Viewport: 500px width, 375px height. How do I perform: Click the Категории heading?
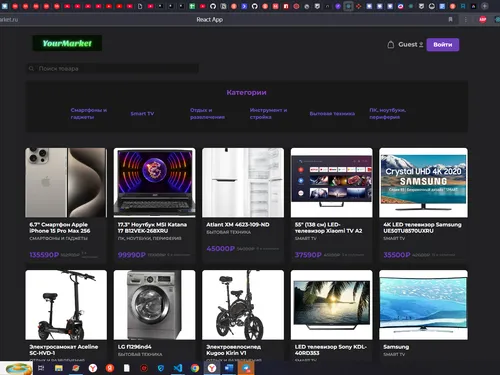247,92
